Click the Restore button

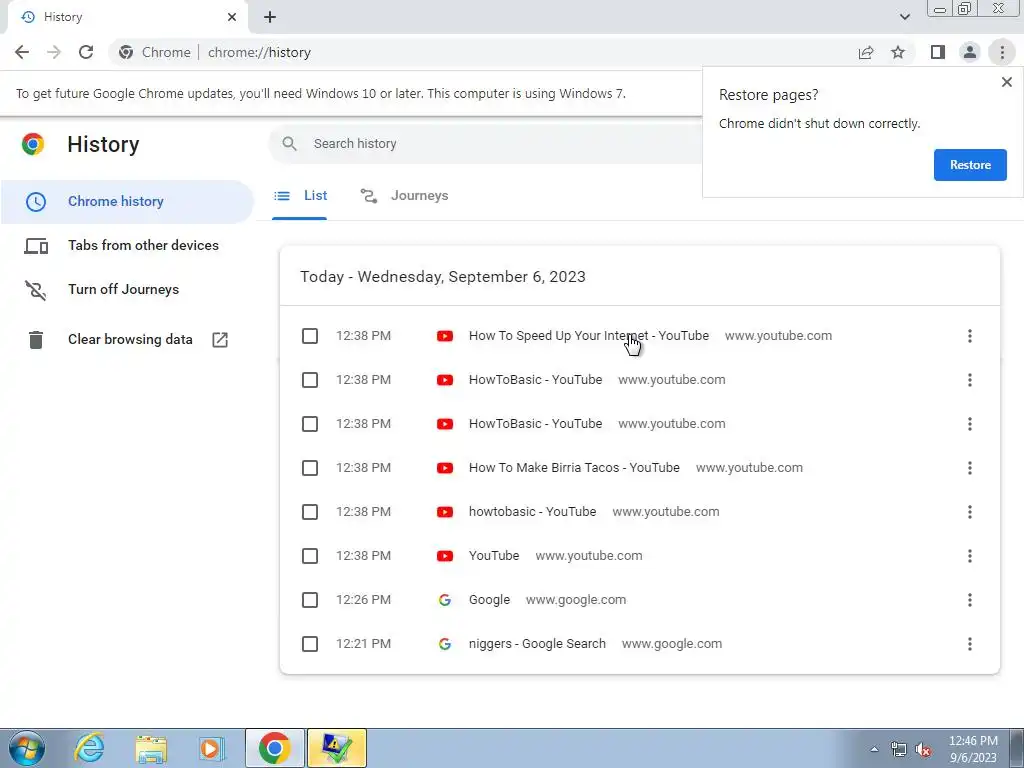pos(970,165)
